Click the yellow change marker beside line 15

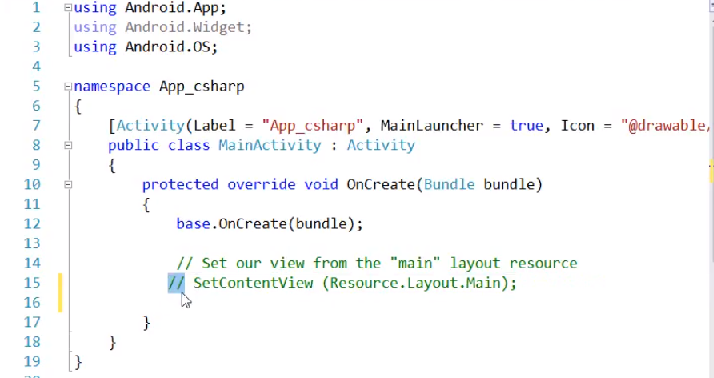[60, 292]
